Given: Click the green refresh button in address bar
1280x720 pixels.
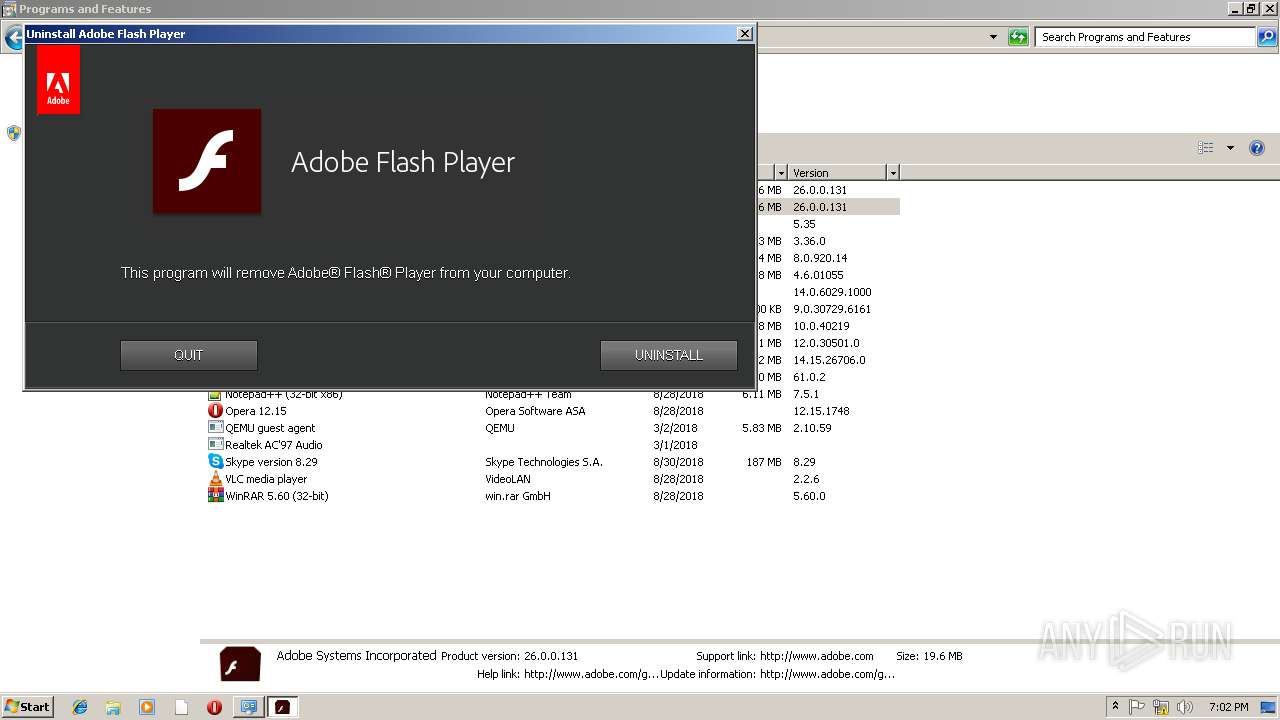Looking at the screenshot, I should [x=1018, y=37].
